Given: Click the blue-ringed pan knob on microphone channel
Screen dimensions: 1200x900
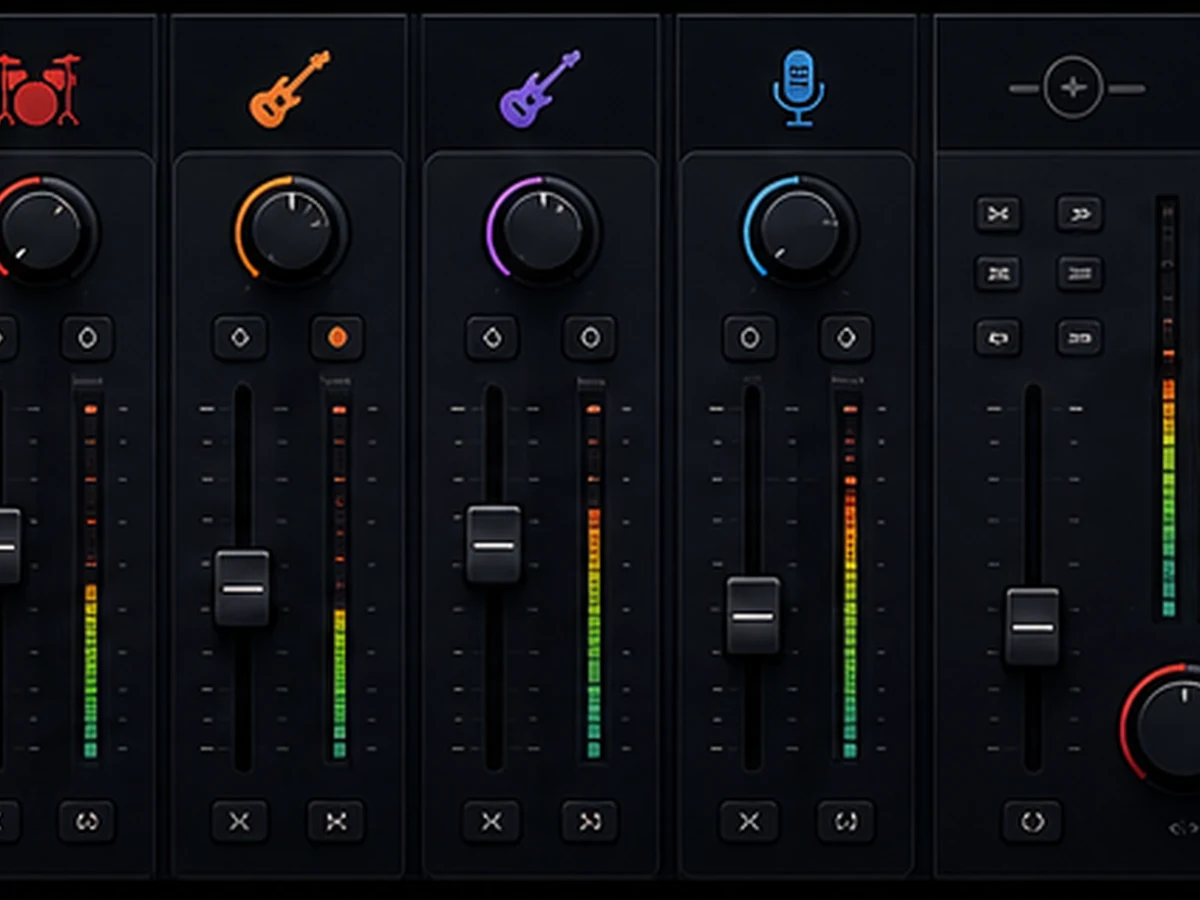Looking at the screenshot, I should [x=800, y=229].
